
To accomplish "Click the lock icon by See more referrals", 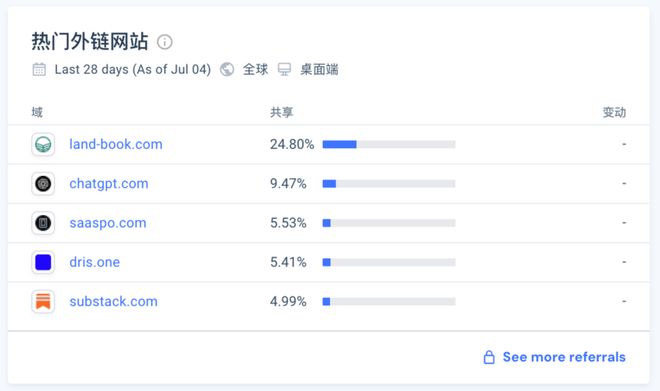I will (489, 357).
